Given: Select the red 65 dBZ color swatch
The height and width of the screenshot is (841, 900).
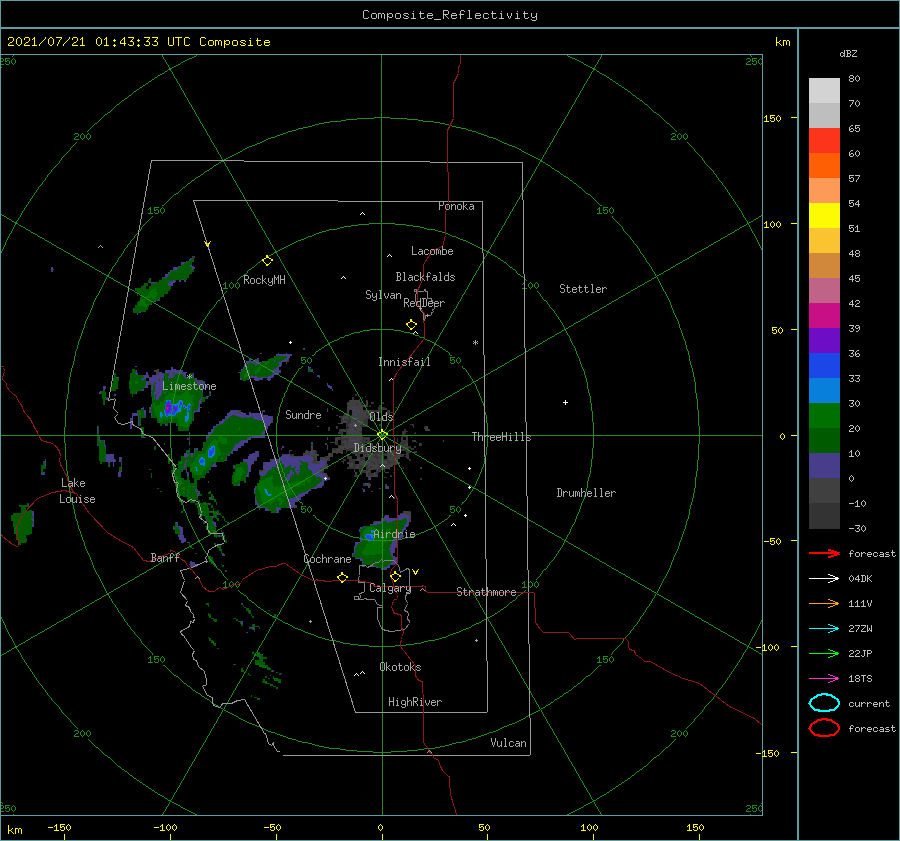Looking at the screenshot, I should coord(824,141).
